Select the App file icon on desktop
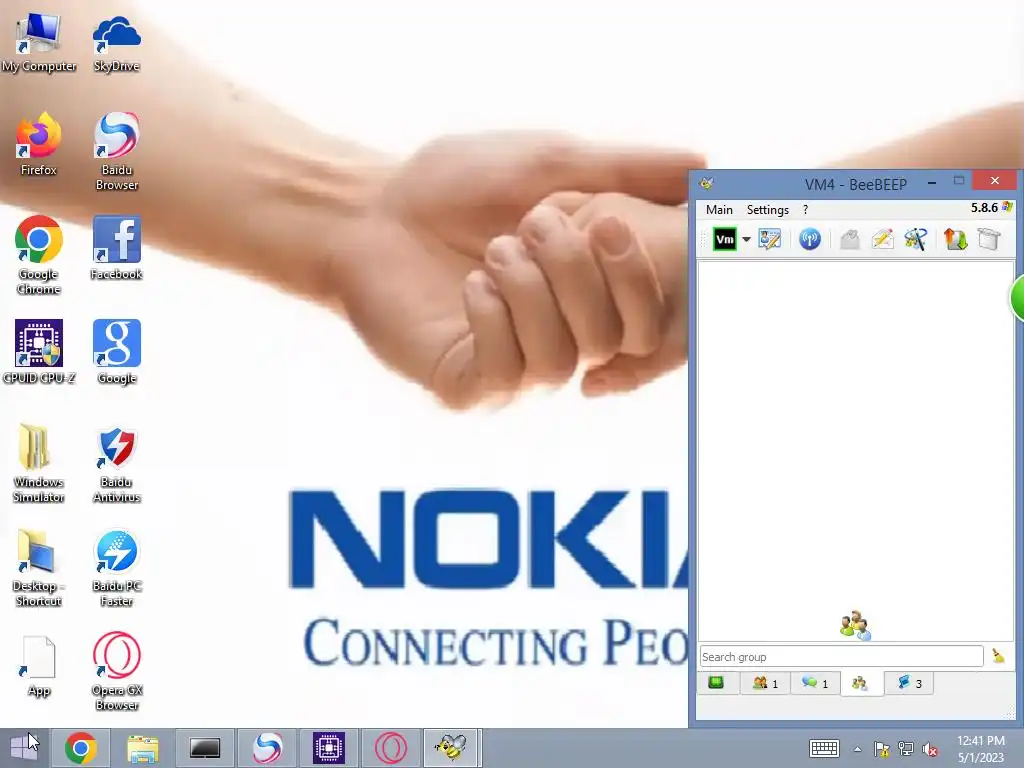This screenshot has width=1024, height=768. point(39,666)
